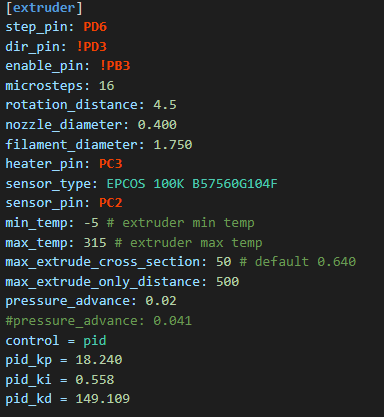Click the pid_kp value 18.240
The height and width of the screenshot is (417, 384).
99,360
